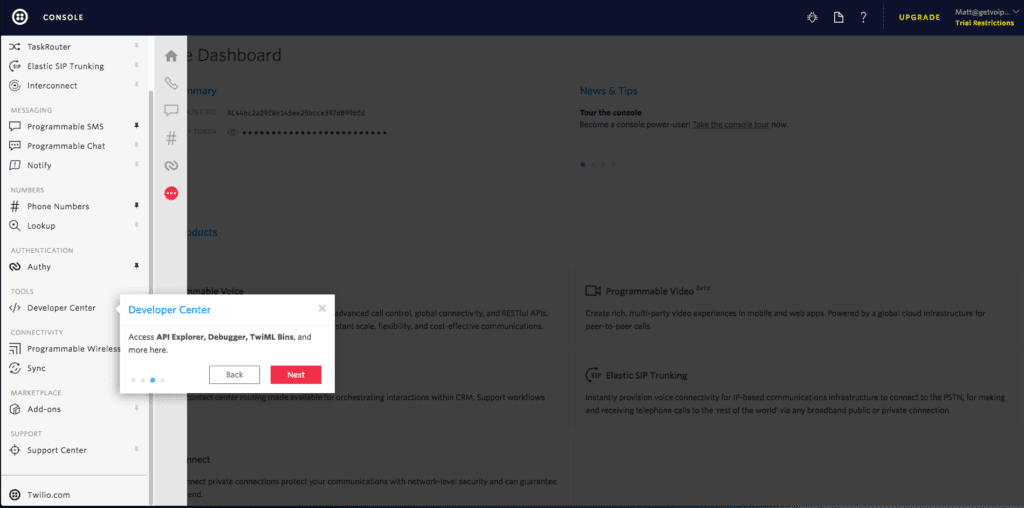Toggle pin for Elastic SIP Trunking
This screenshot has width=1024, height=508.
coord(136,66)
